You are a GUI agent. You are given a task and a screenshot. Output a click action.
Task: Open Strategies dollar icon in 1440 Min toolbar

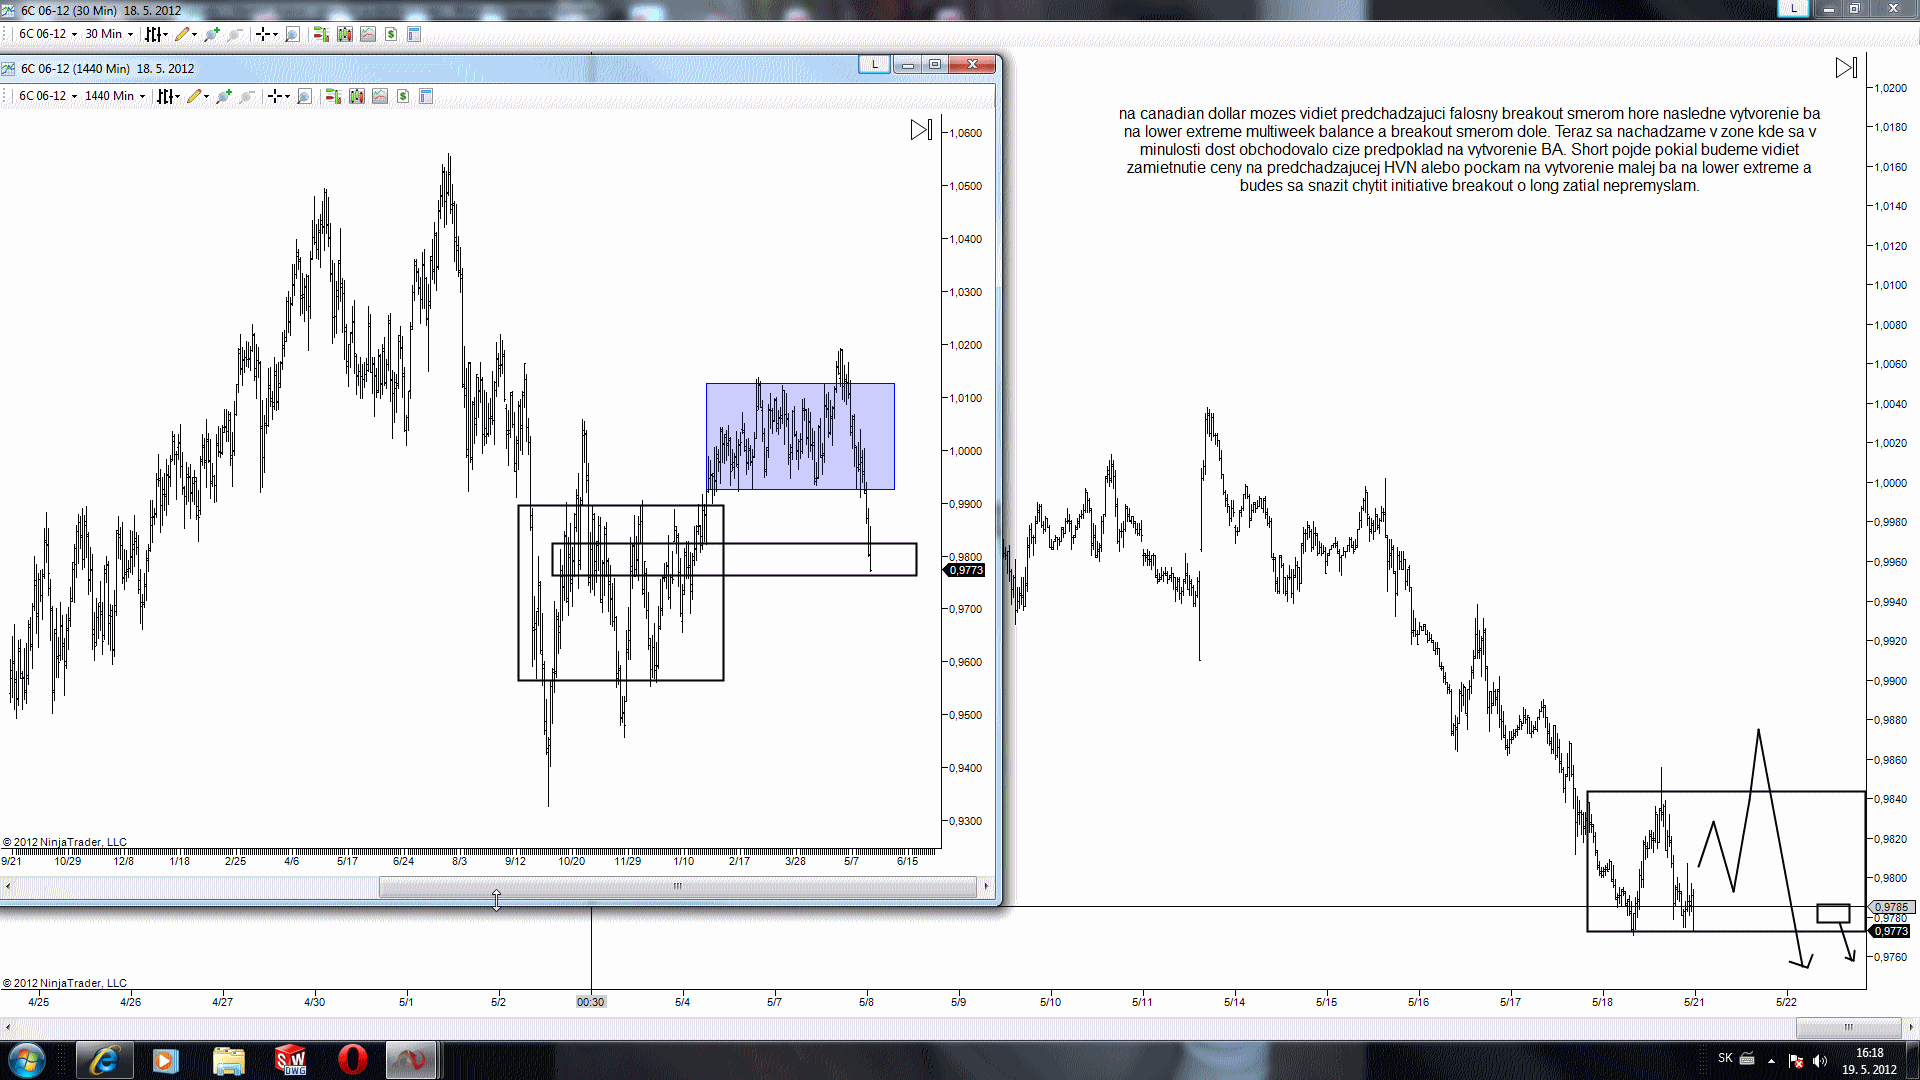(403, 96)
